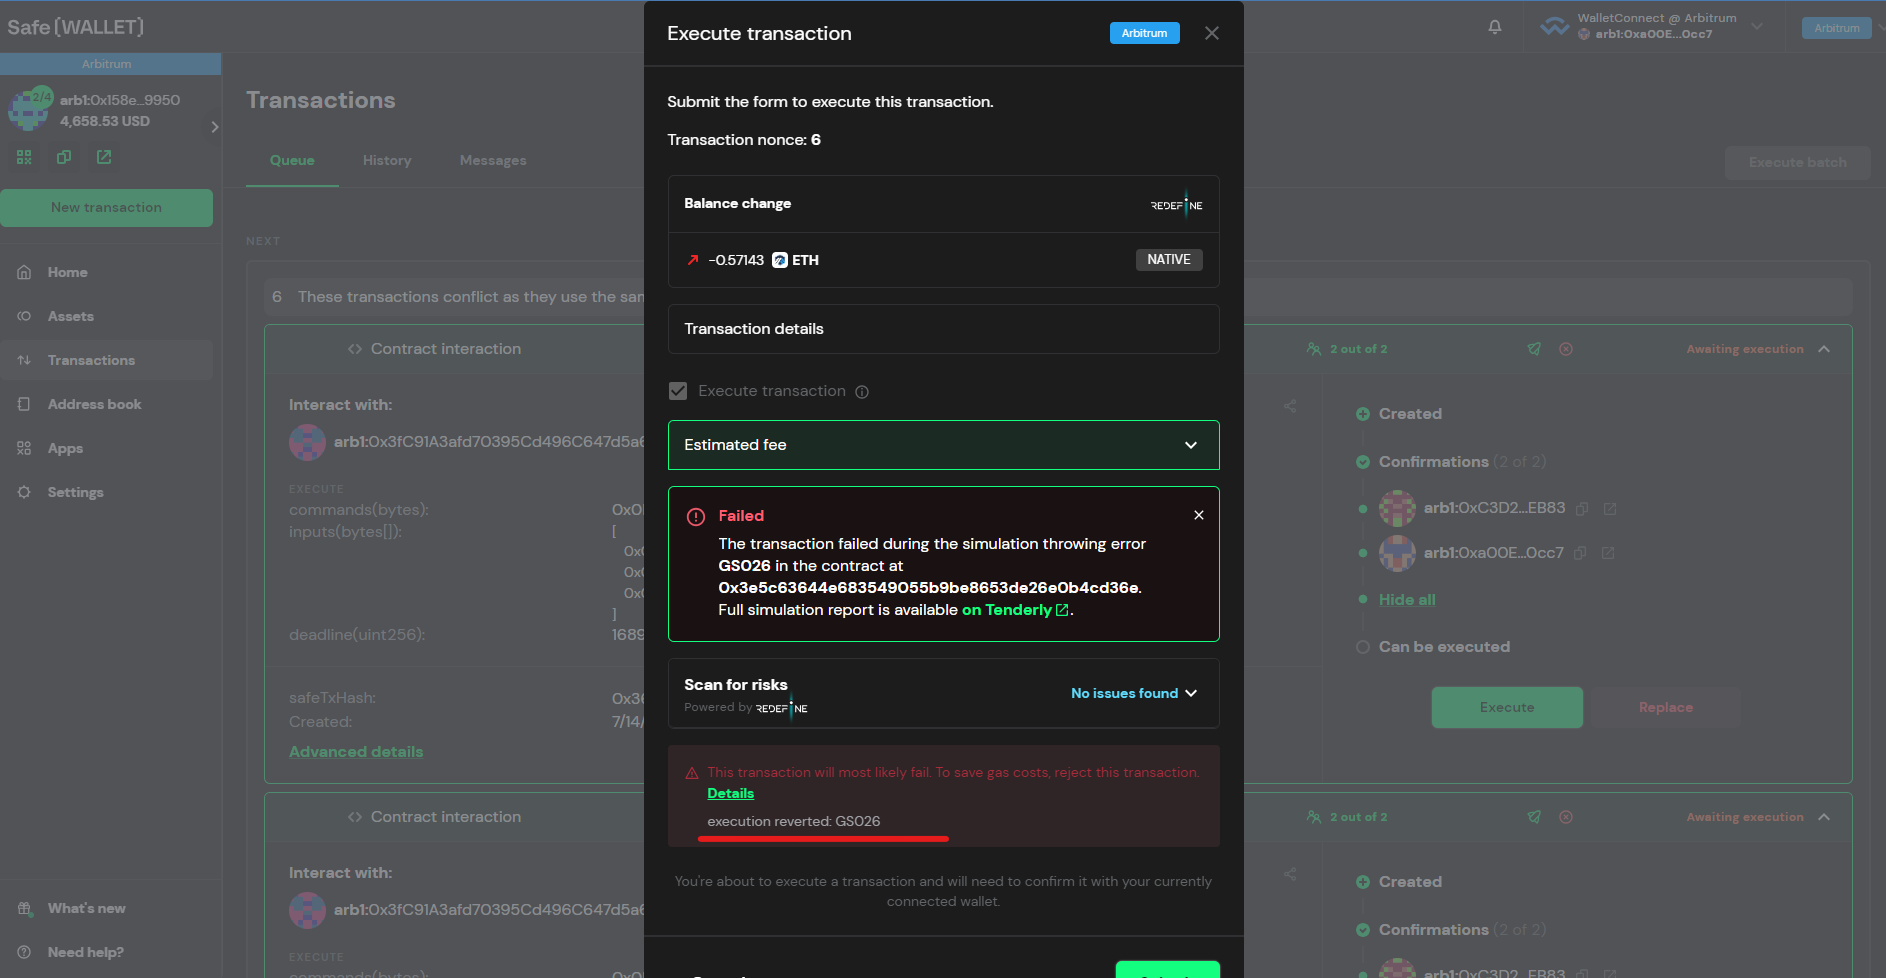The image size is (1886, 978).
Task: Click the red execution reverted GS026 progress bar
Action: coord(822,838)
